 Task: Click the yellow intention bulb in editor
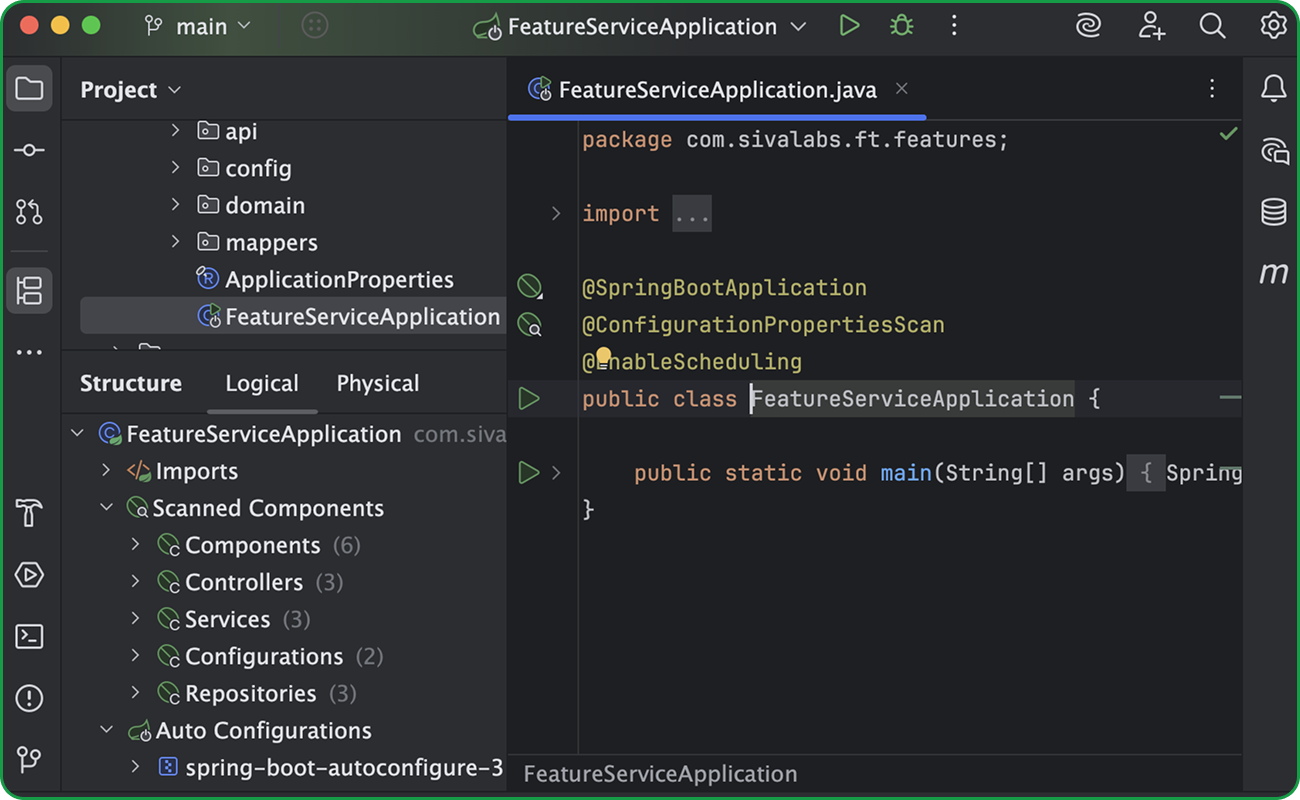pyautogui.click(x=604, y=355)
